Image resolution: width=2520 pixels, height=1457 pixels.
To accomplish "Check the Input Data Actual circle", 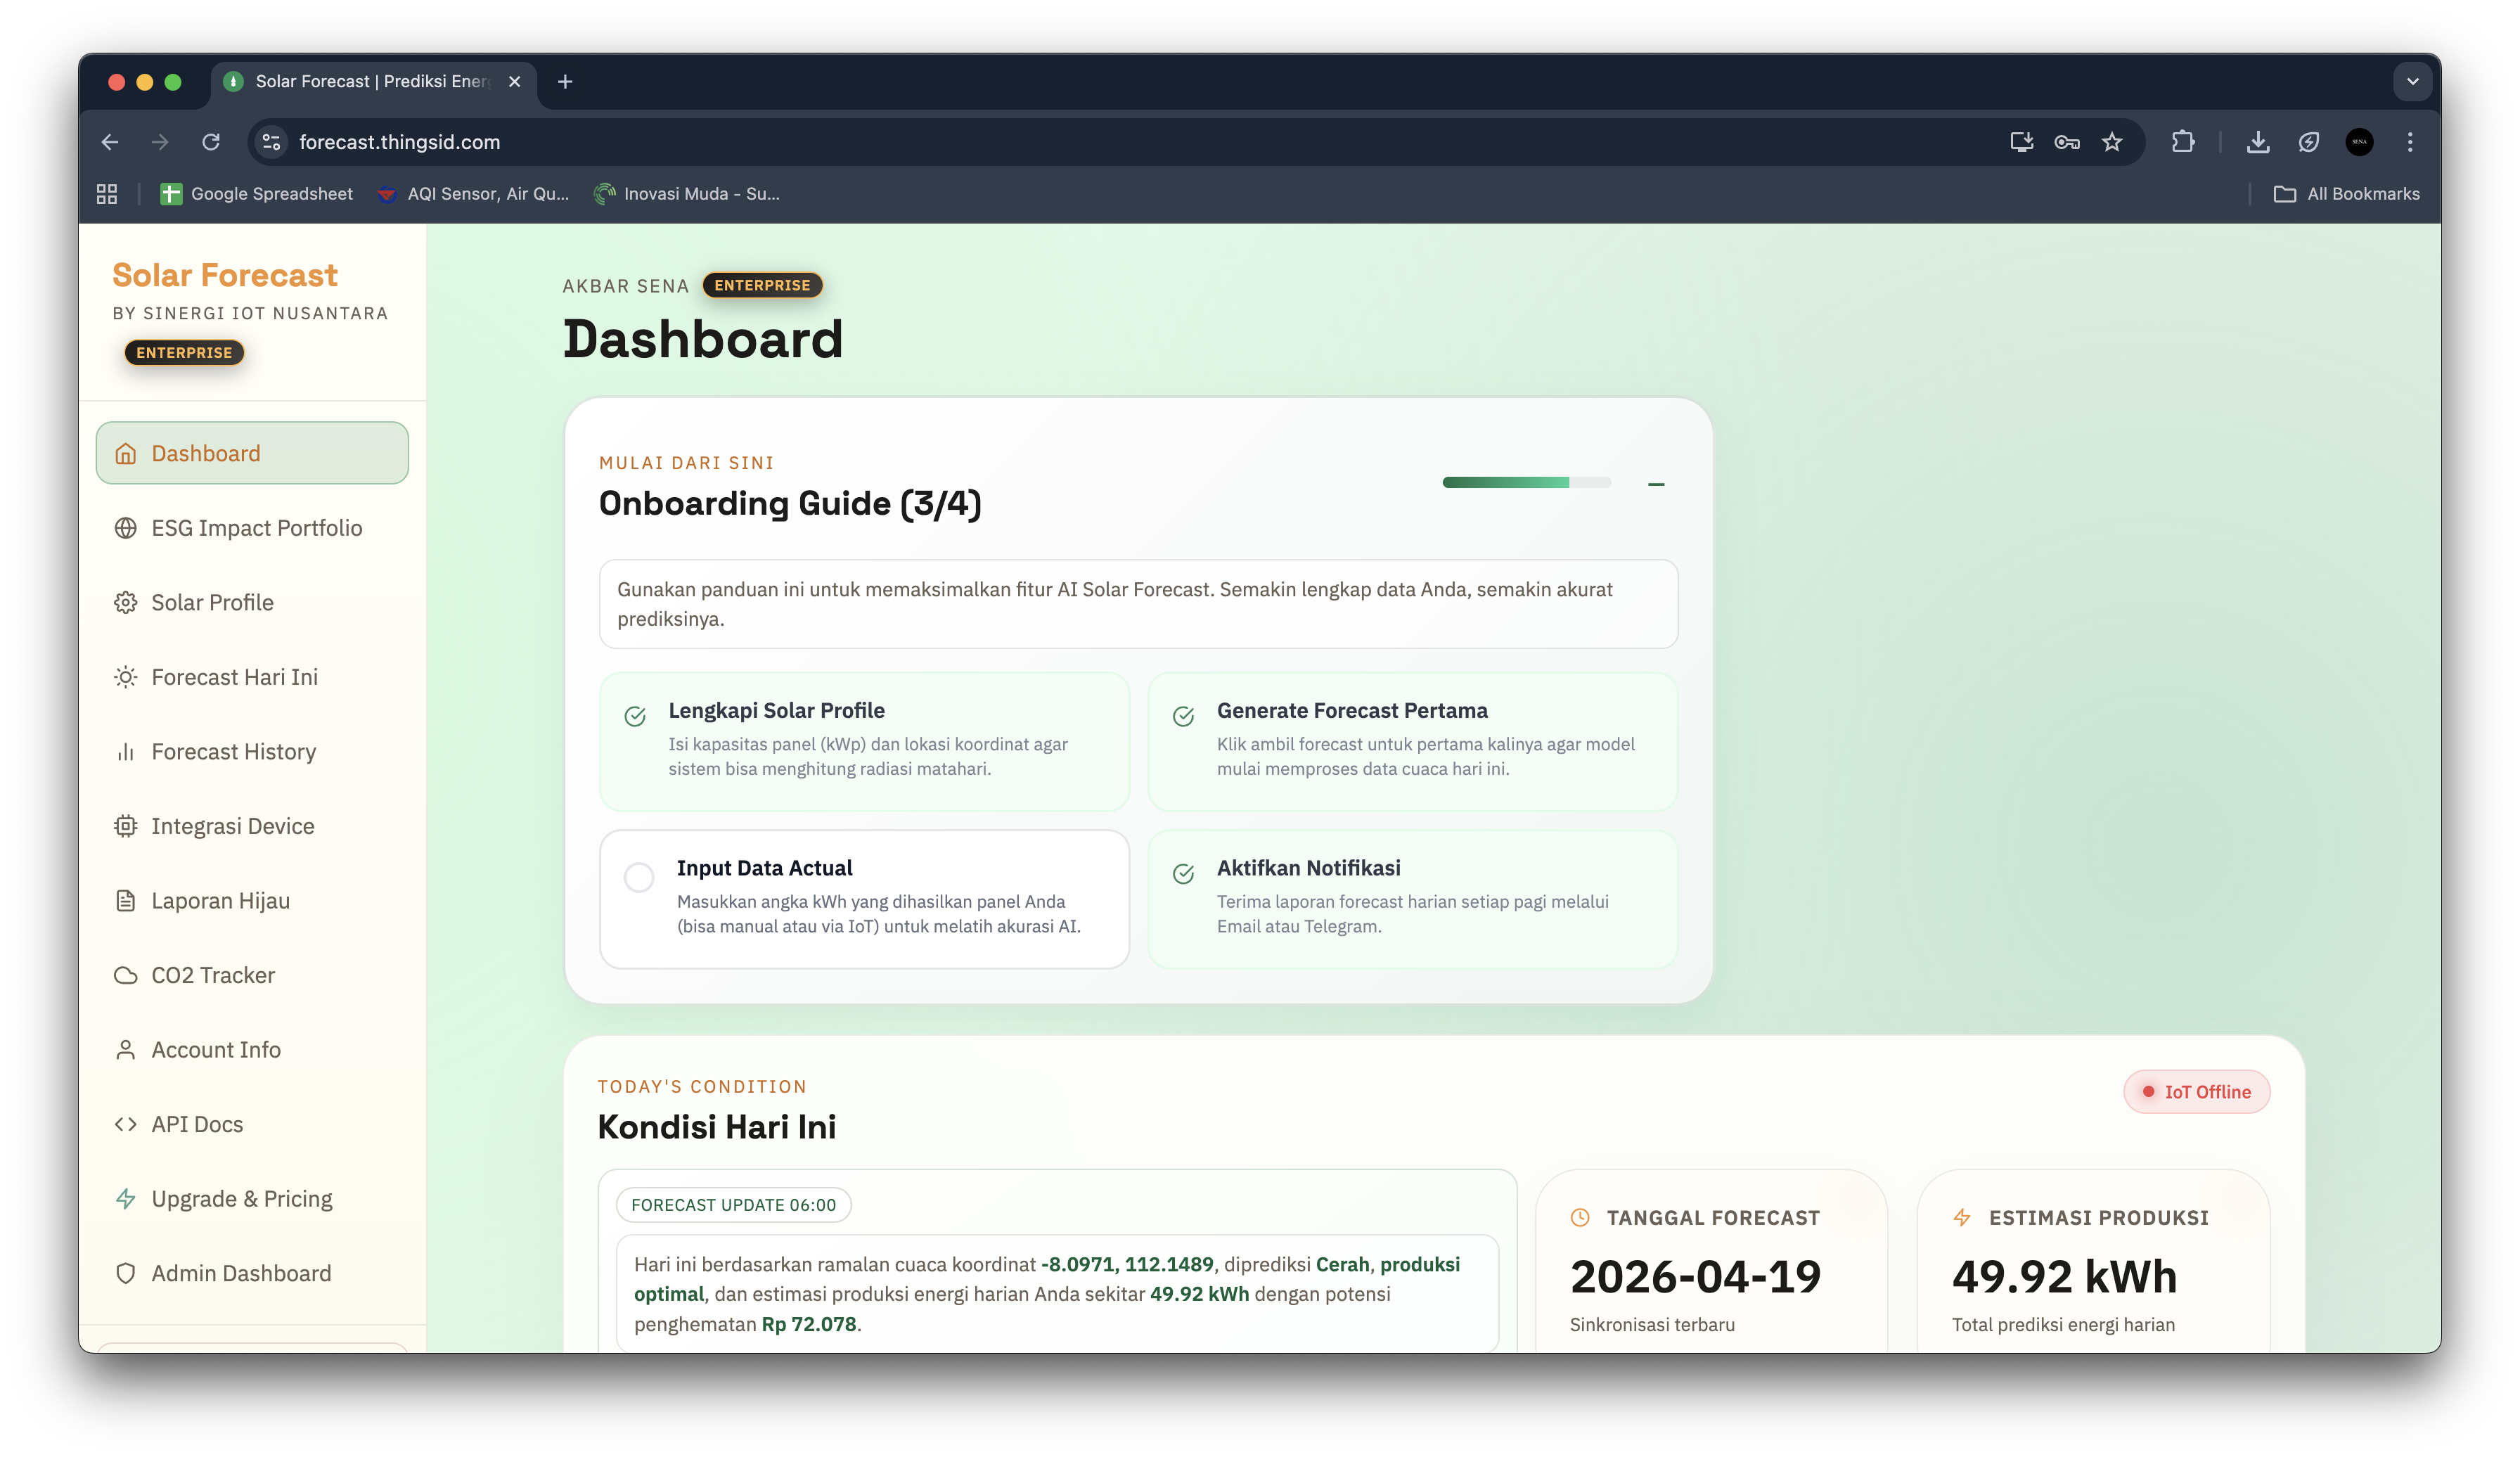I will click(639, 877).
